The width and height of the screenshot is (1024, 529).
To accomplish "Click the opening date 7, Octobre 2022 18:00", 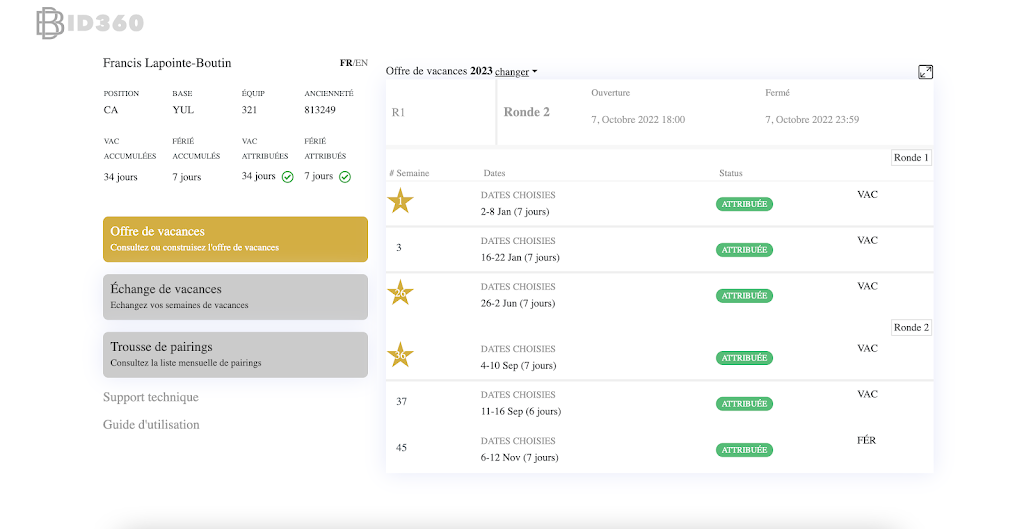I will coord(638,120).
